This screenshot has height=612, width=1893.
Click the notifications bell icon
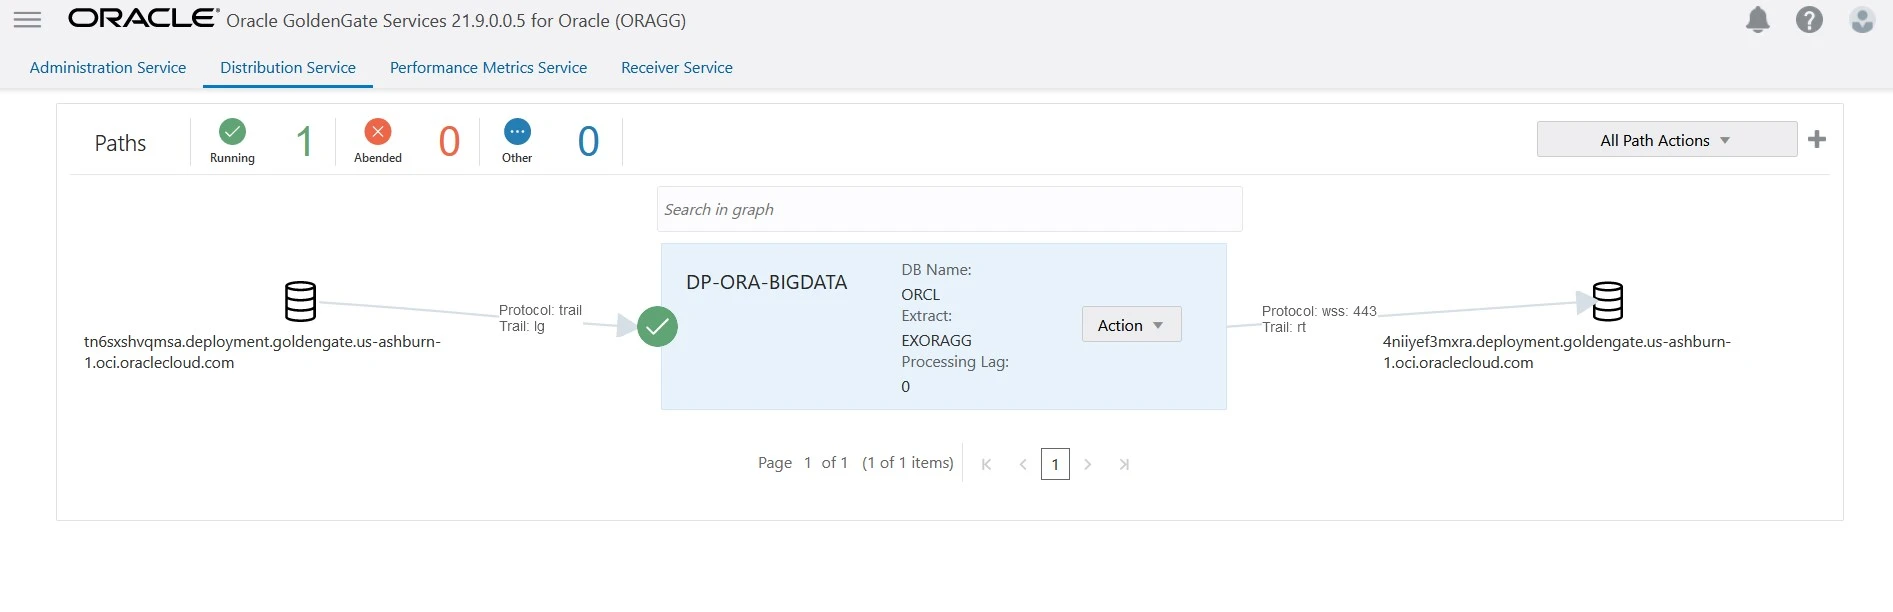pos(1757,20)
